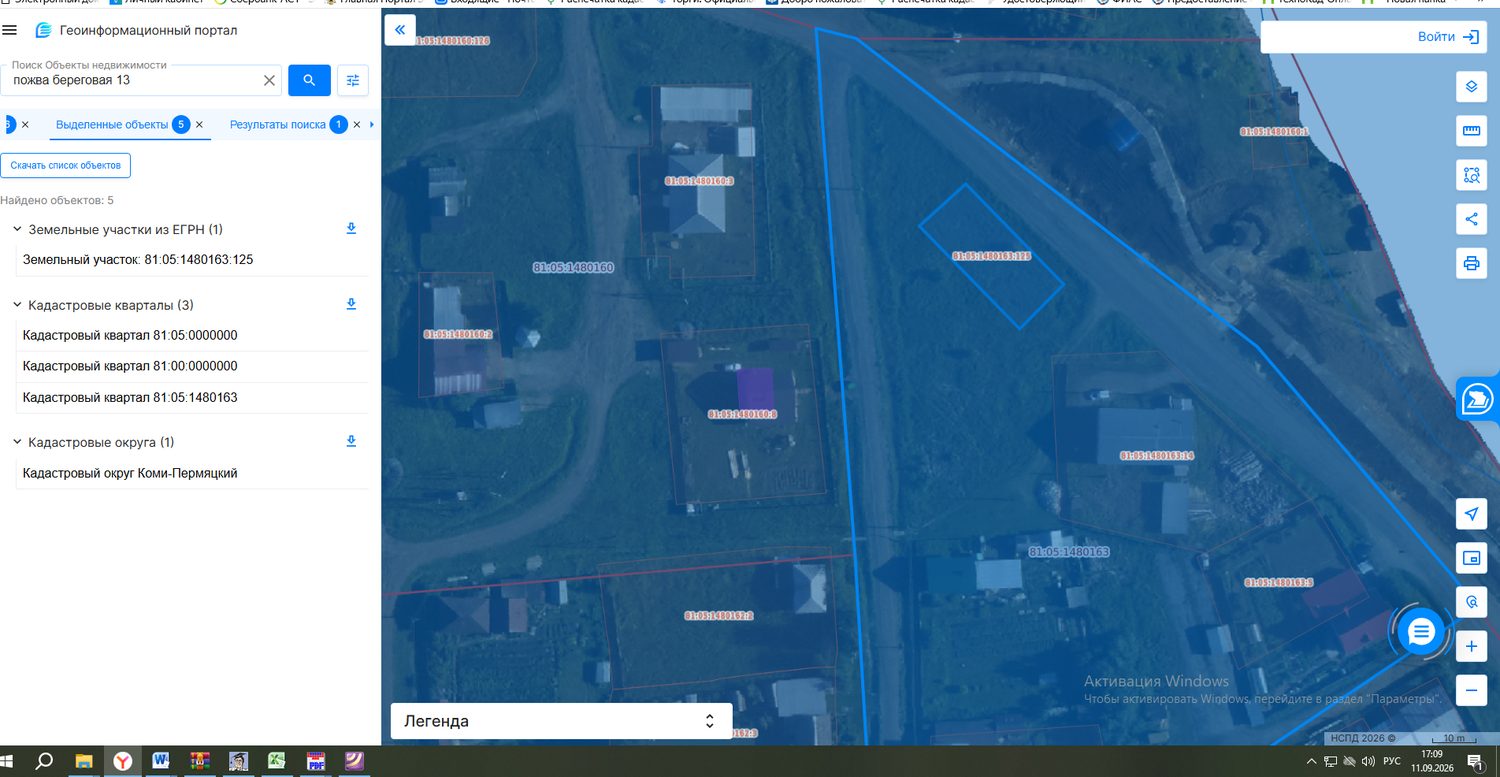The width and height of the screenshot is (1500, 777).
Task: Zoom out with the minus button
Action: coord(1471,690)
